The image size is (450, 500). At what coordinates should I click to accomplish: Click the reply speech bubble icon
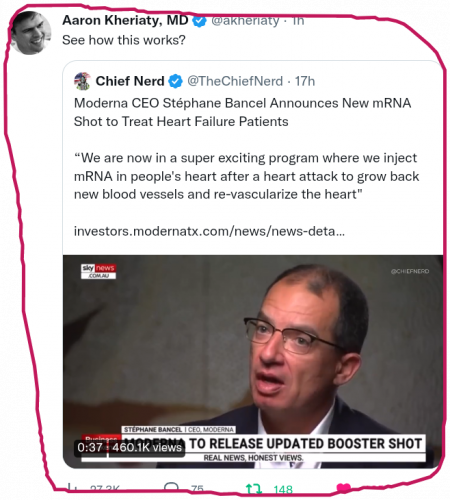[x=171, y=488]
